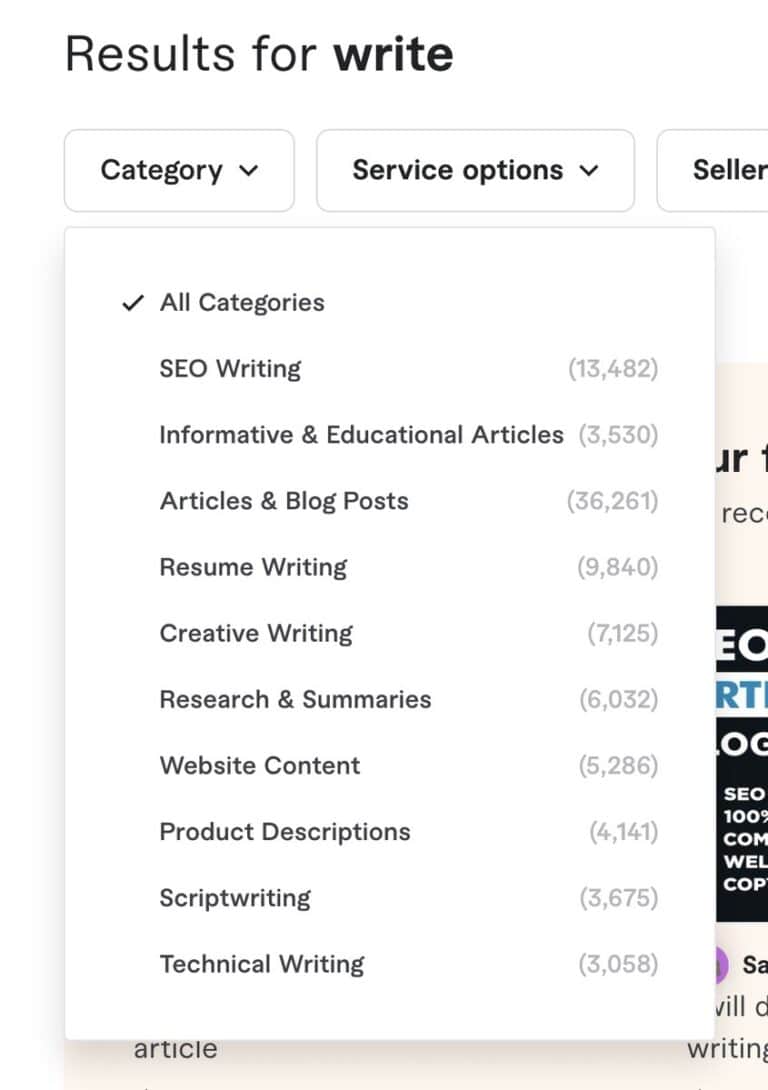The width and height of the screenshot is (768, 1090).
Task: Choose Scriptwriting category
Action: tap(235, 897)
